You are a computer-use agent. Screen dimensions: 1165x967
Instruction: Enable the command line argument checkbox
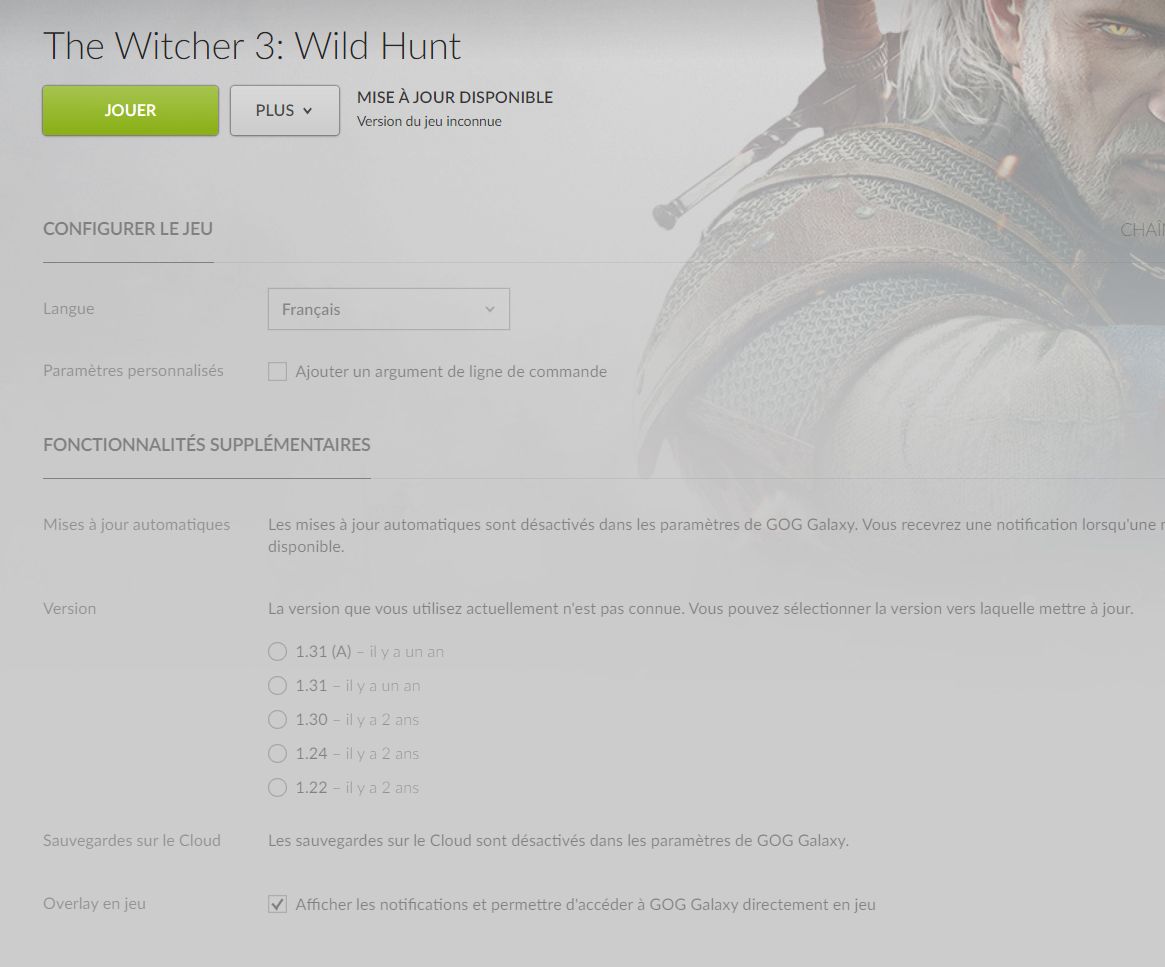coord(277,371)
